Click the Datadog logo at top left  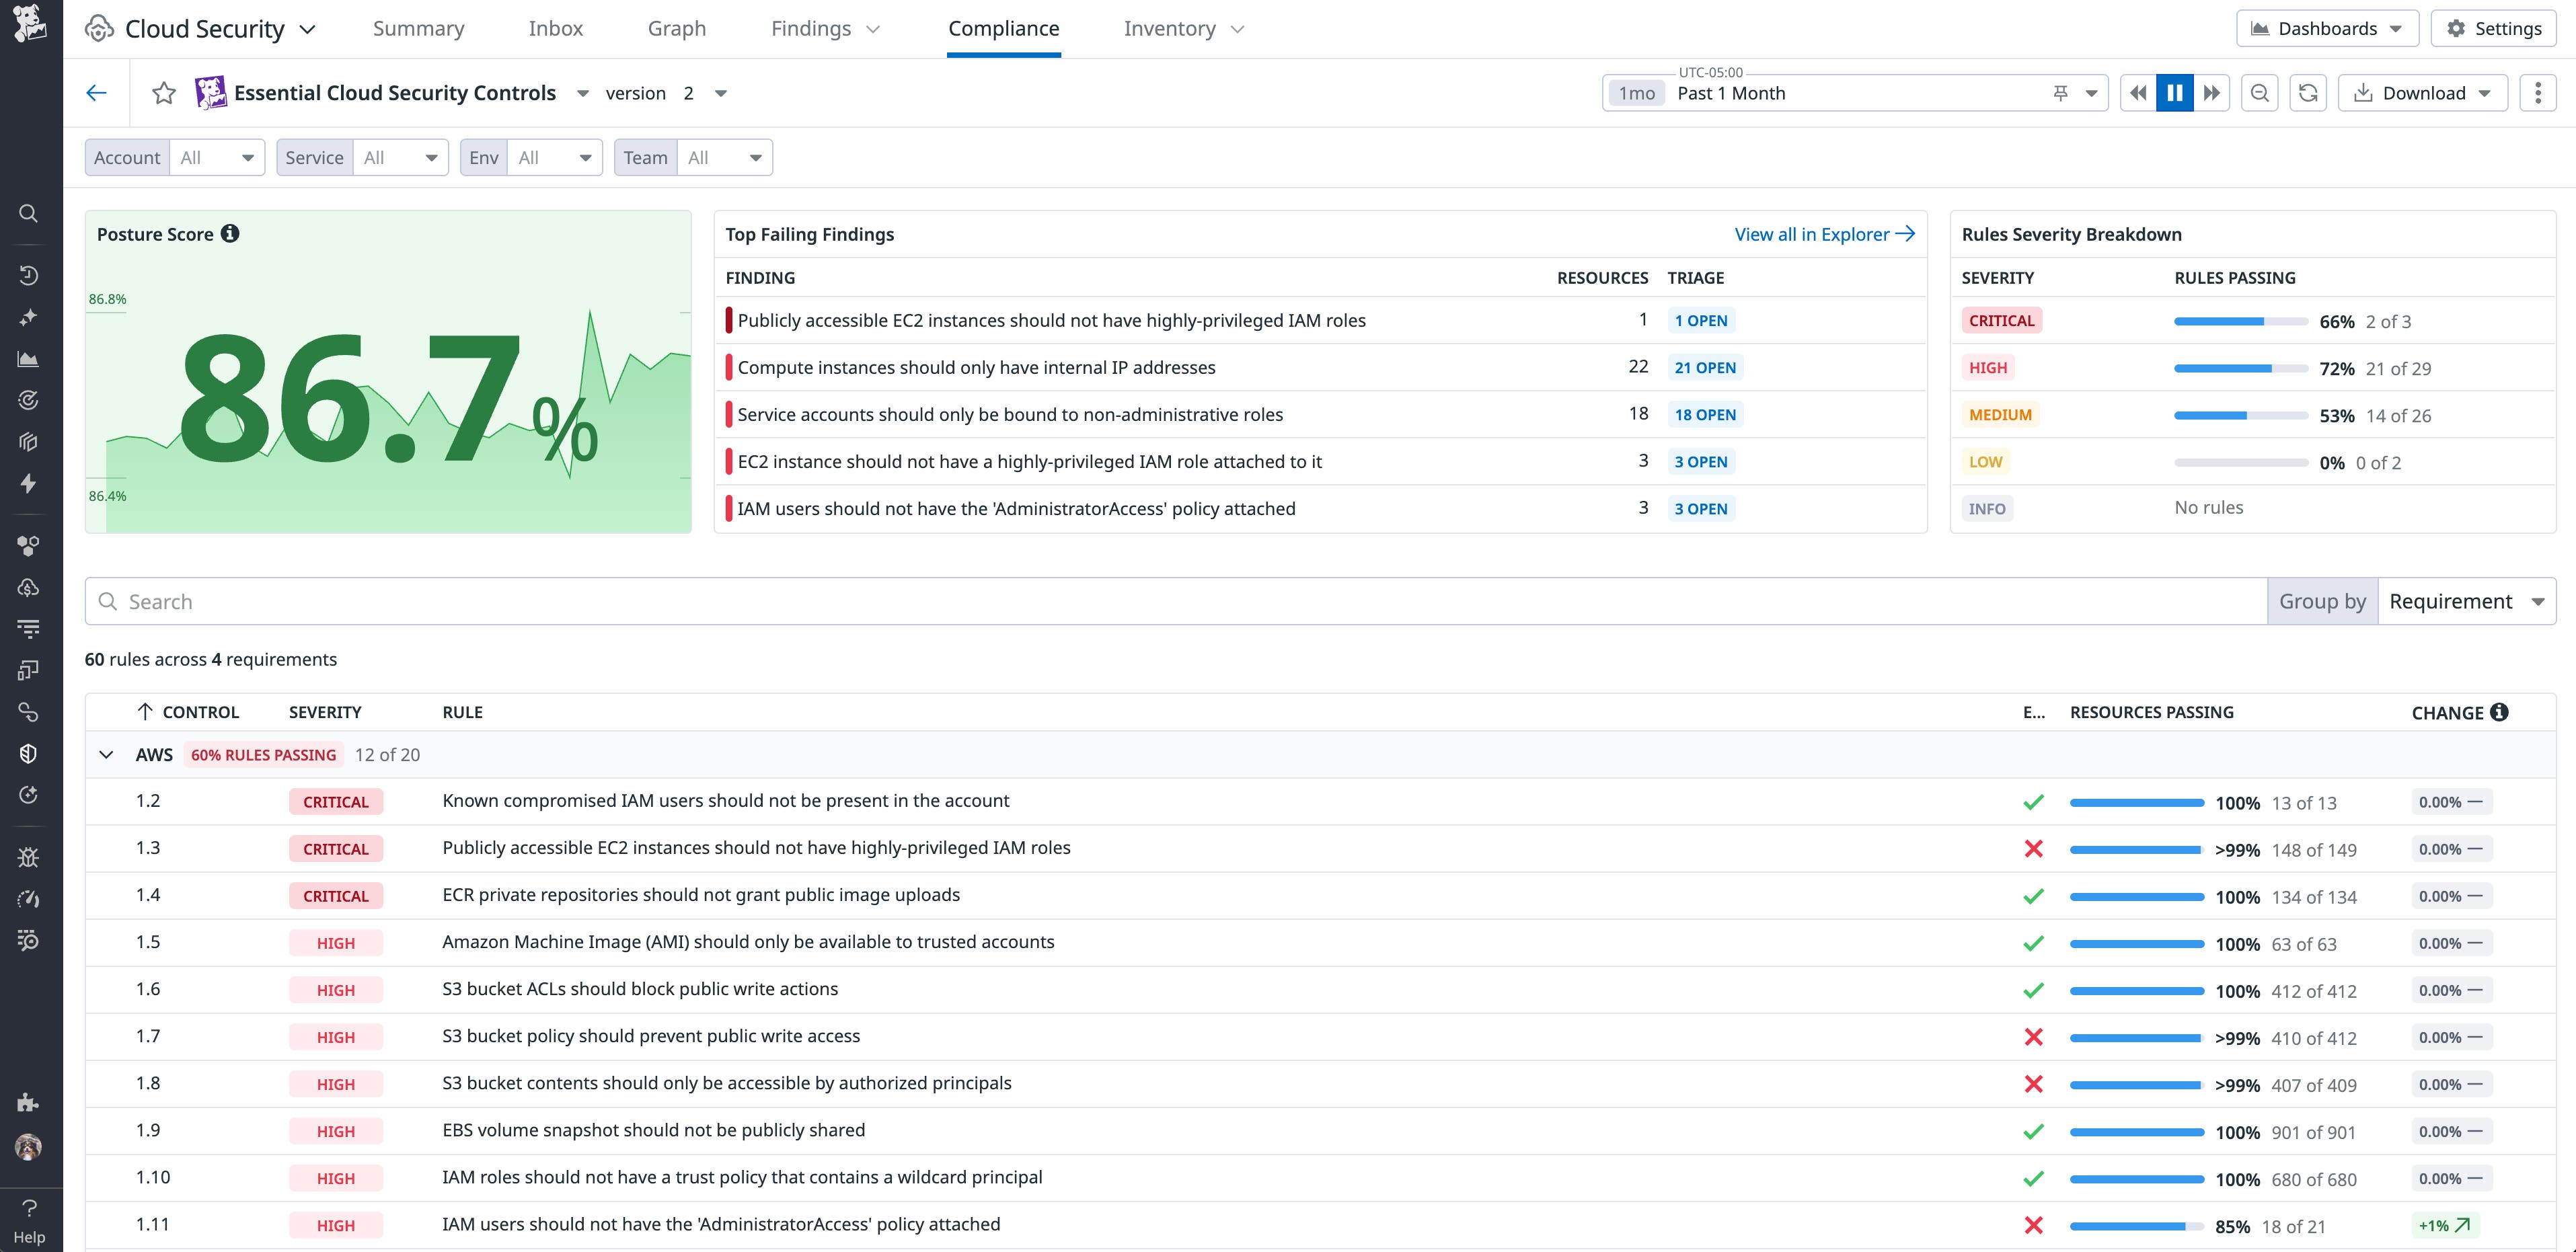(29, 24)
